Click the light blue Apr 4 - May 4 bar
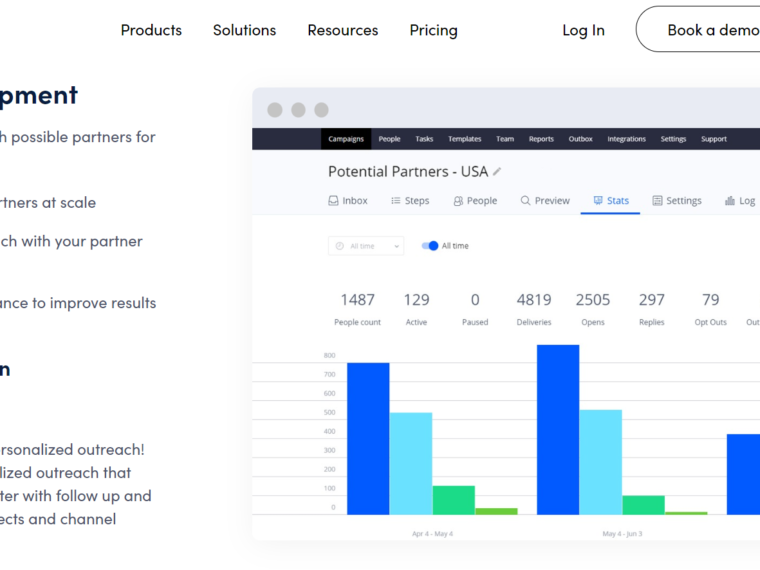The image size is (760, 570). tap(411, 463)
